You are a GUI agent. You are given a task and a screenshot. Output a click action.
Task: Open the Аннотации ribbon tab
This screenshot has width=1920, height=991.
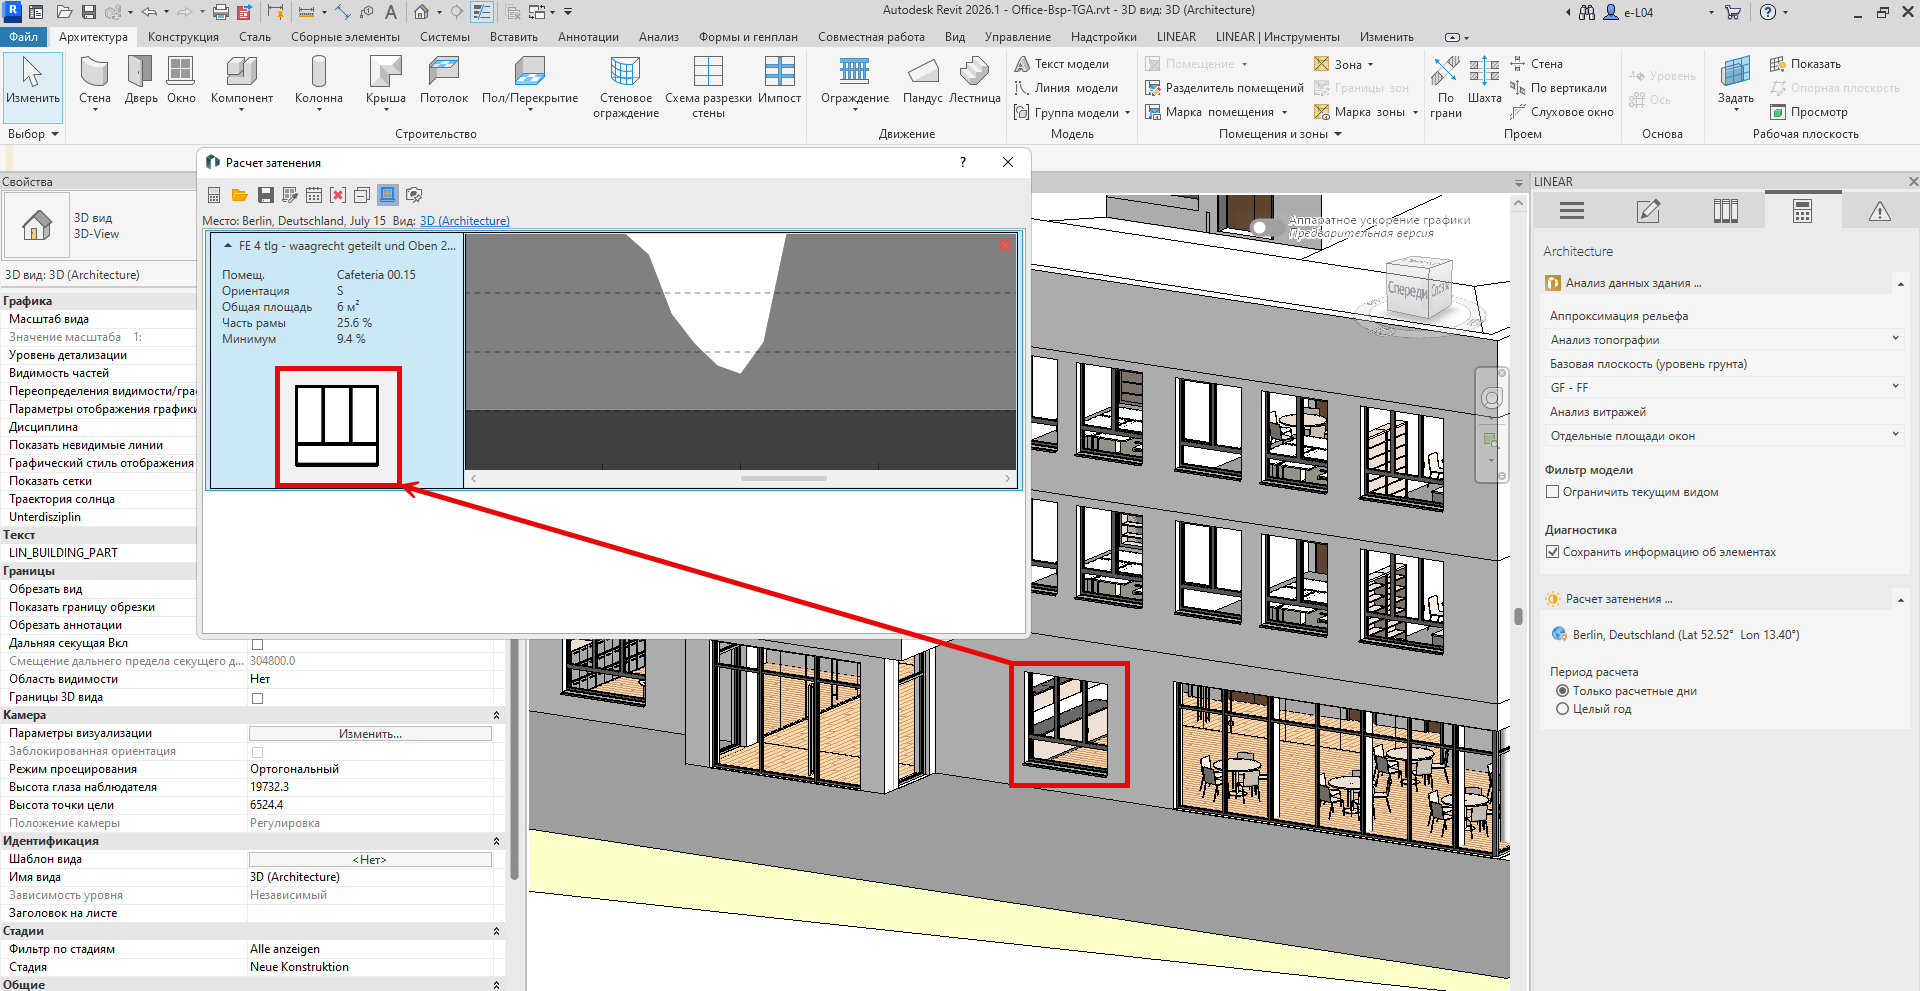pyautogui.click(x=588, y=37)
